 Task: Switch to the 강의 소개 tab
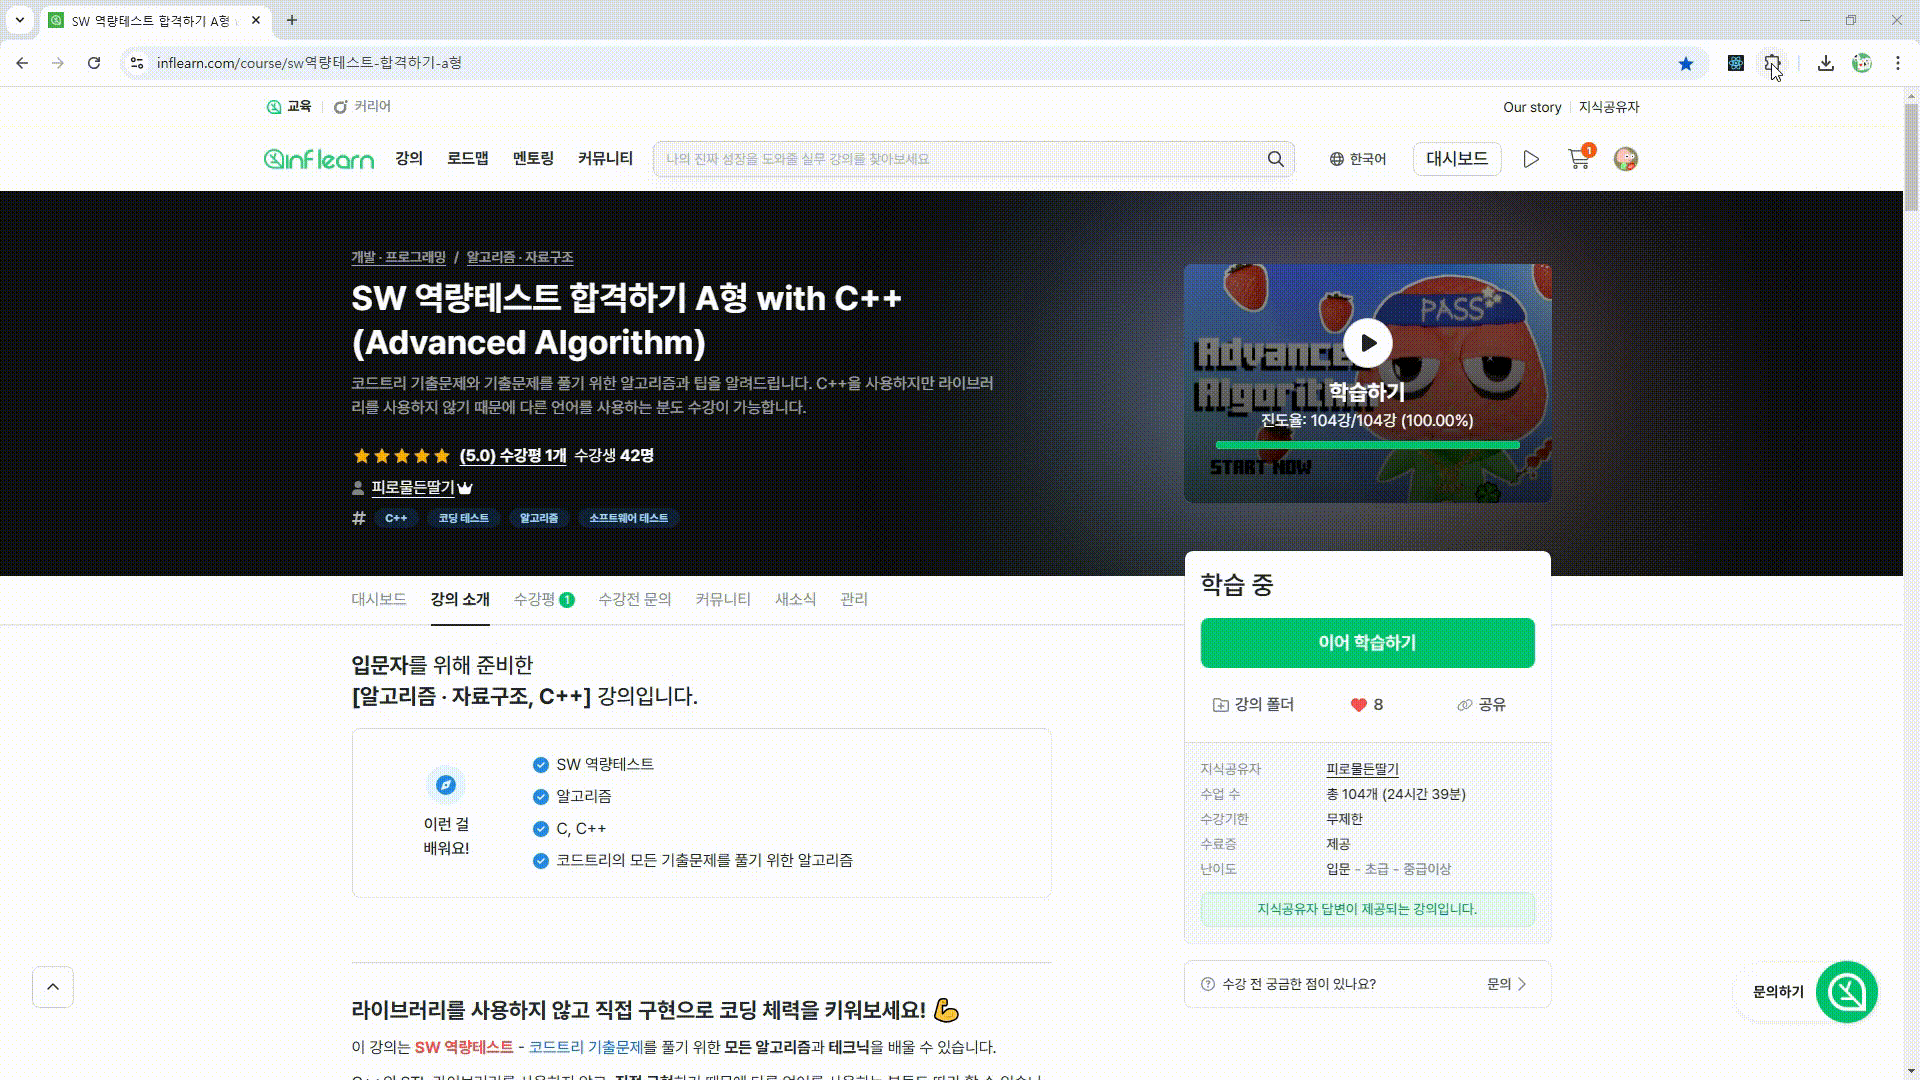click(x=460, y=599)
